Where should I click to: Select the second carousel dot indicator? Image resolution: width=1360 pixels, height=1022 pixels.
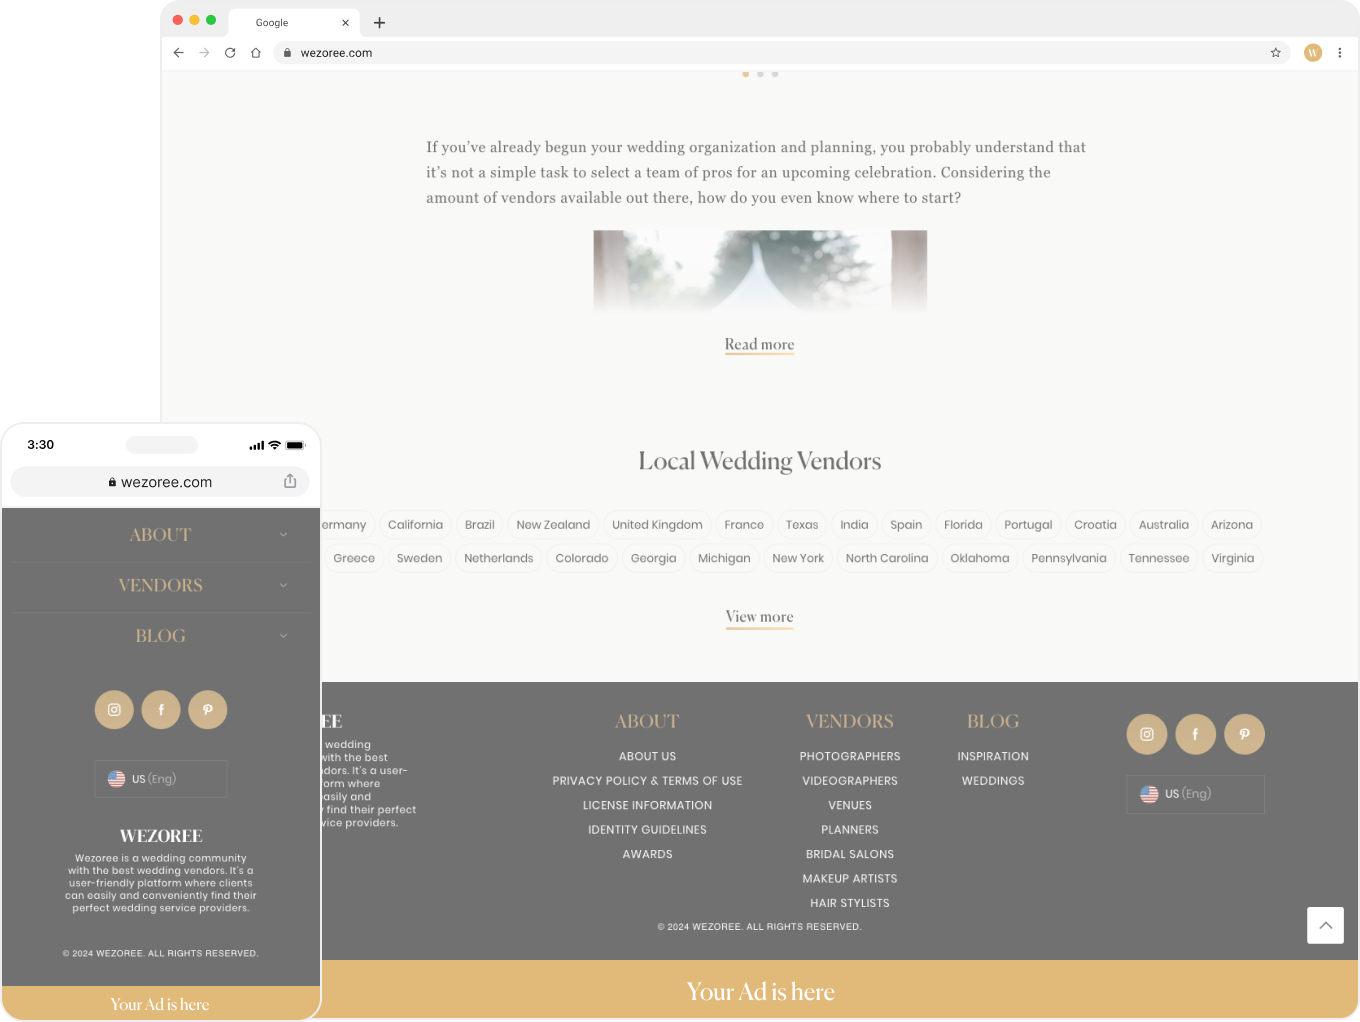[x=760, y=74]
